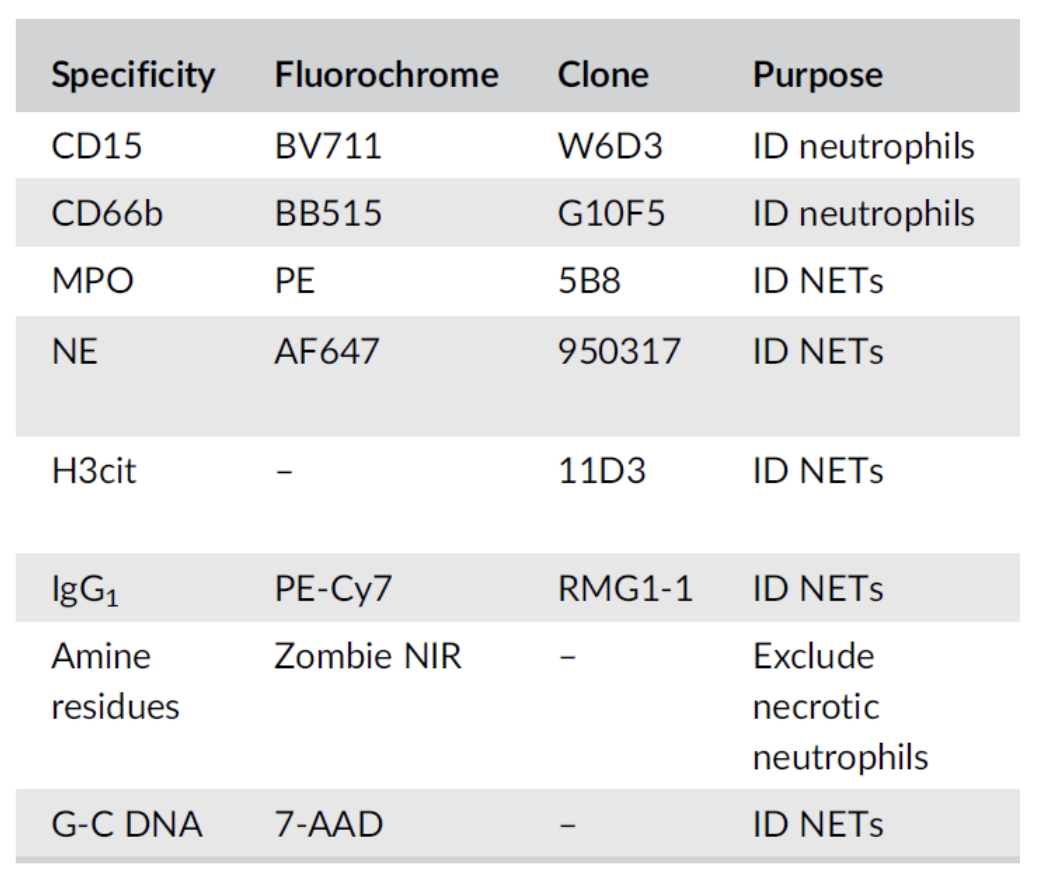Click the MPO specificity cell
Image resolution: width=1042 pixels, height=886 pixels.
click(x=91, y=281)
